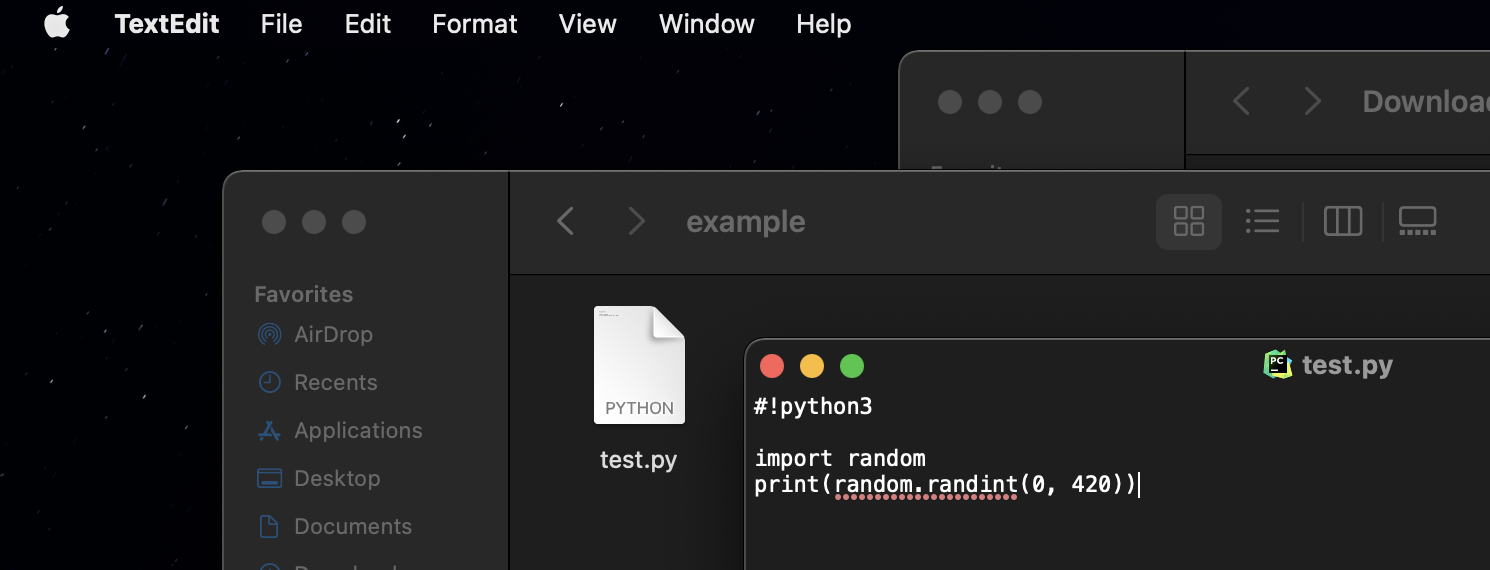Open the Format menu
The height and width of the screenshot is (570, 1490).
tap(475, 24)
